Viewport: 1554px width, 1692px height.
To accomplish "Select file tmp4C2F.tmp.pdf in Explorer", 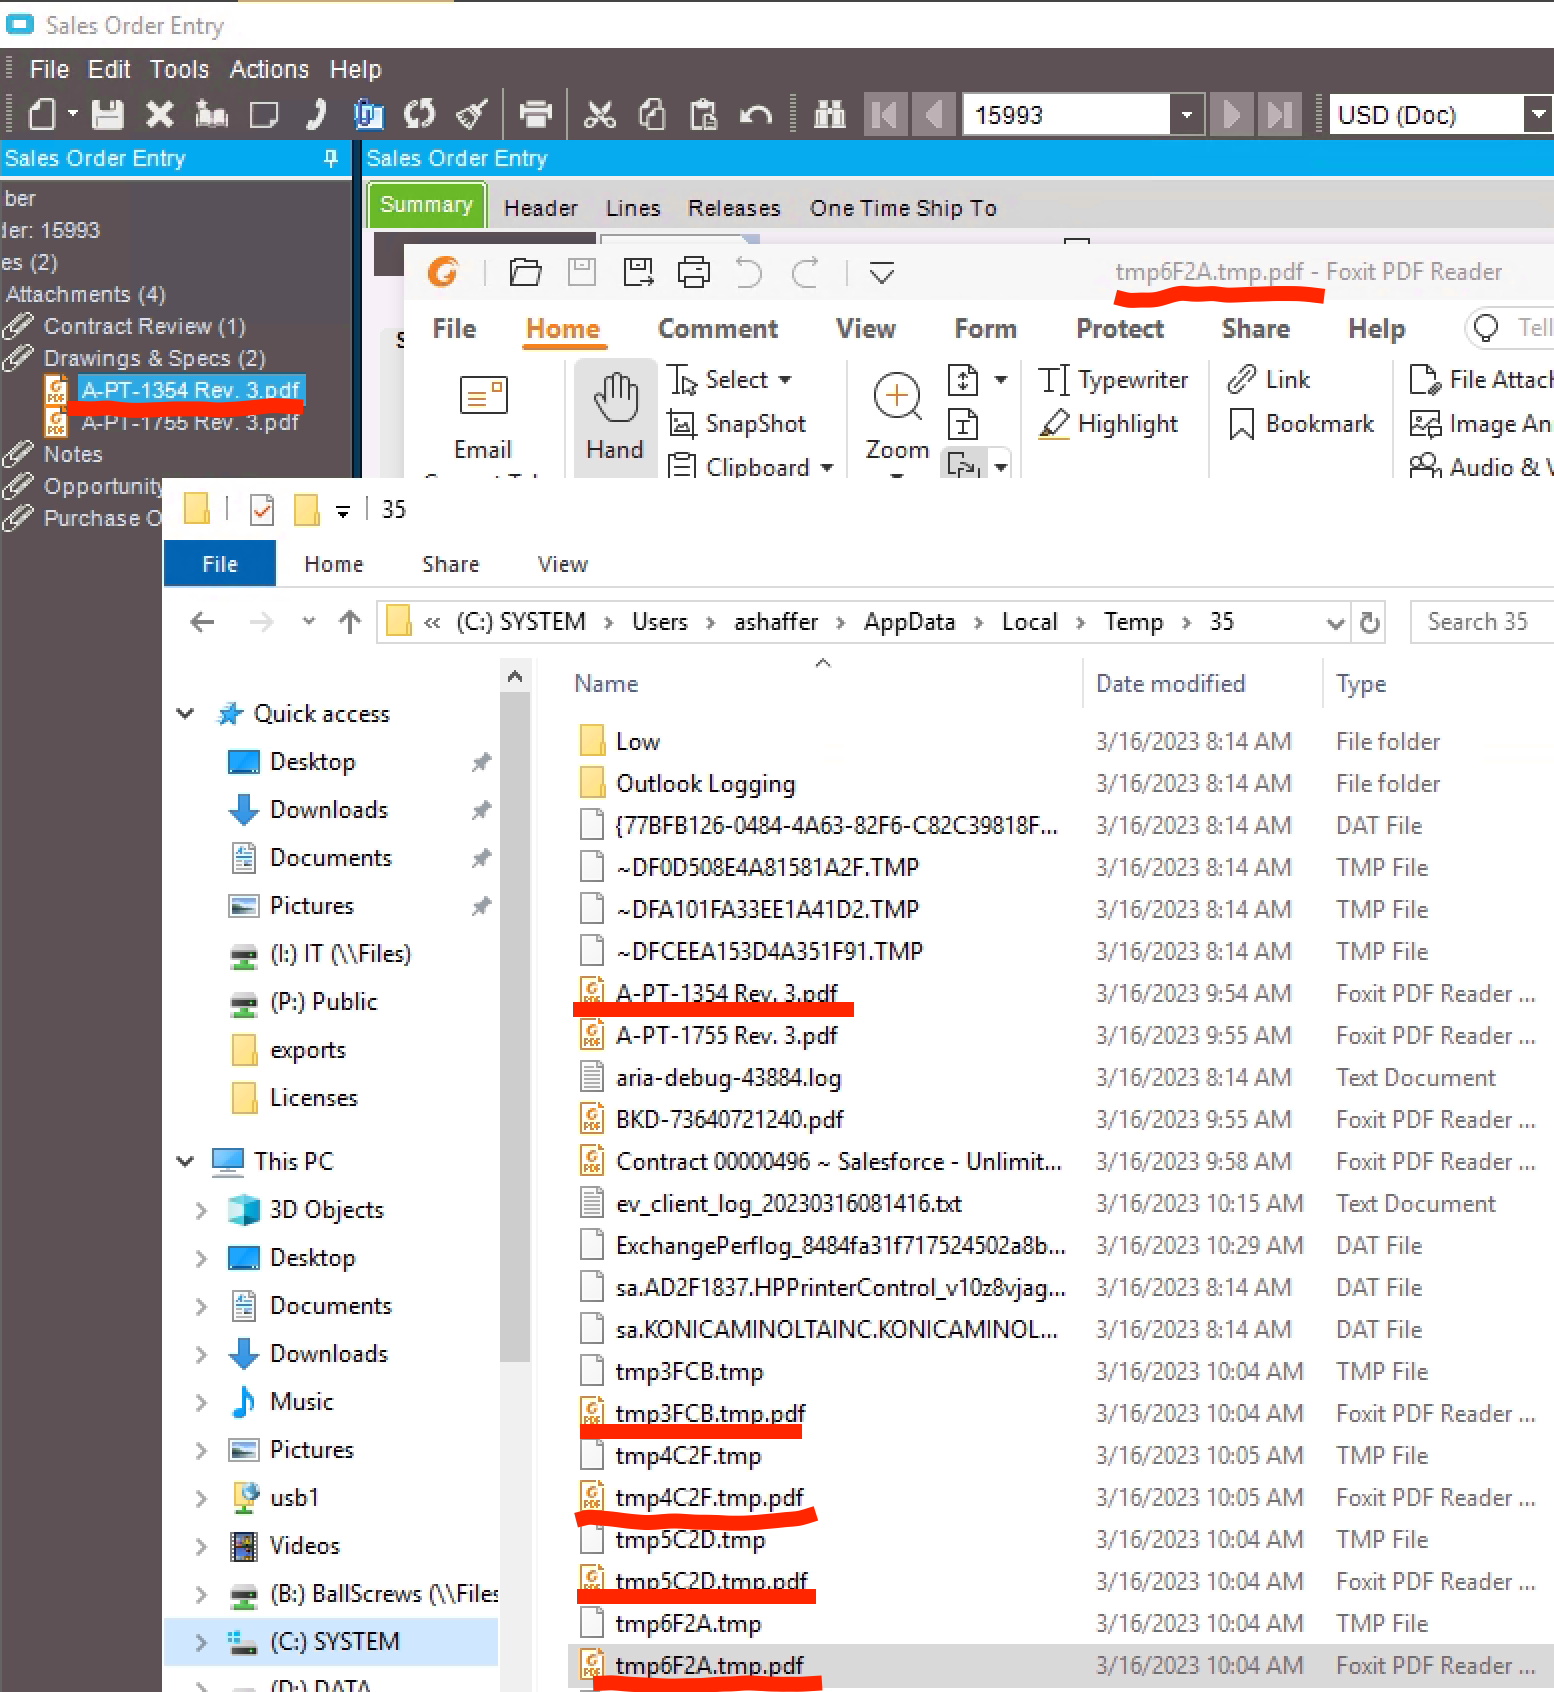I will point(710,1498).
